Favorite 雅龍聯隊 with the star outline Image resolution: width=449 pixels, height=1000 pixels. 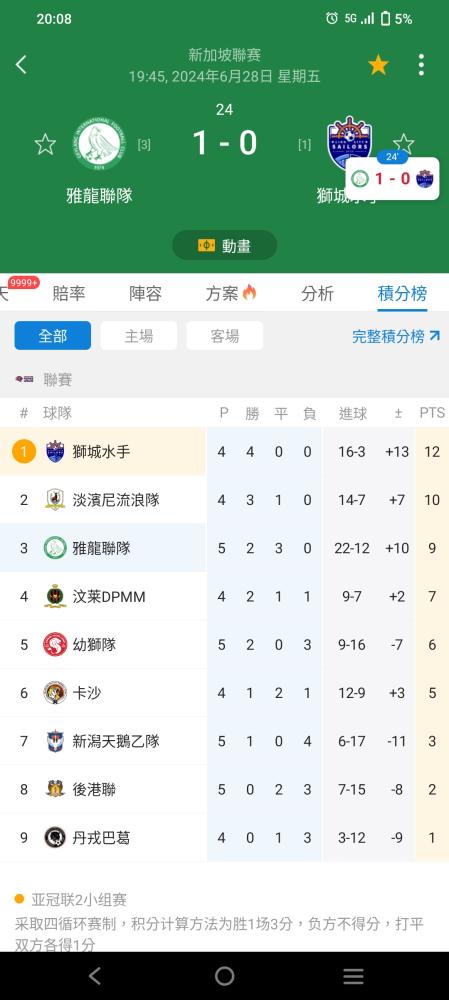tap(45, 144)
